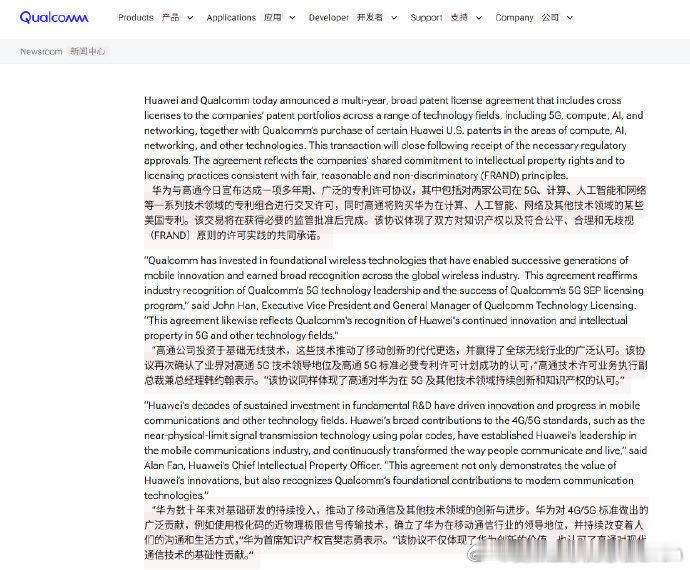Screen dimensions: 690x570
Task: Expand the Applications chevron arrow
Action: 292,18
